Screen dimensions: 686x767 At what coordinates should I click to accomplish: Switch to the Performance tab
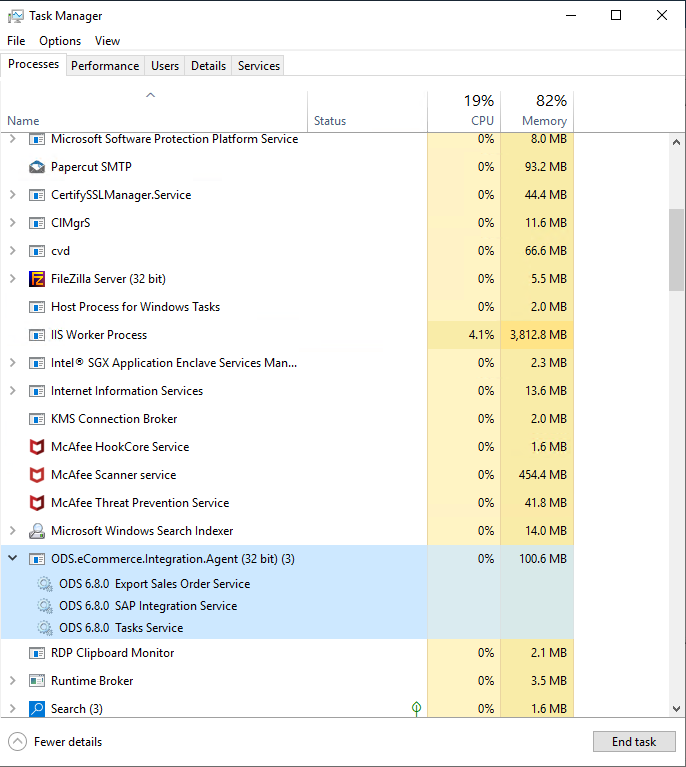tap(105, 66)
